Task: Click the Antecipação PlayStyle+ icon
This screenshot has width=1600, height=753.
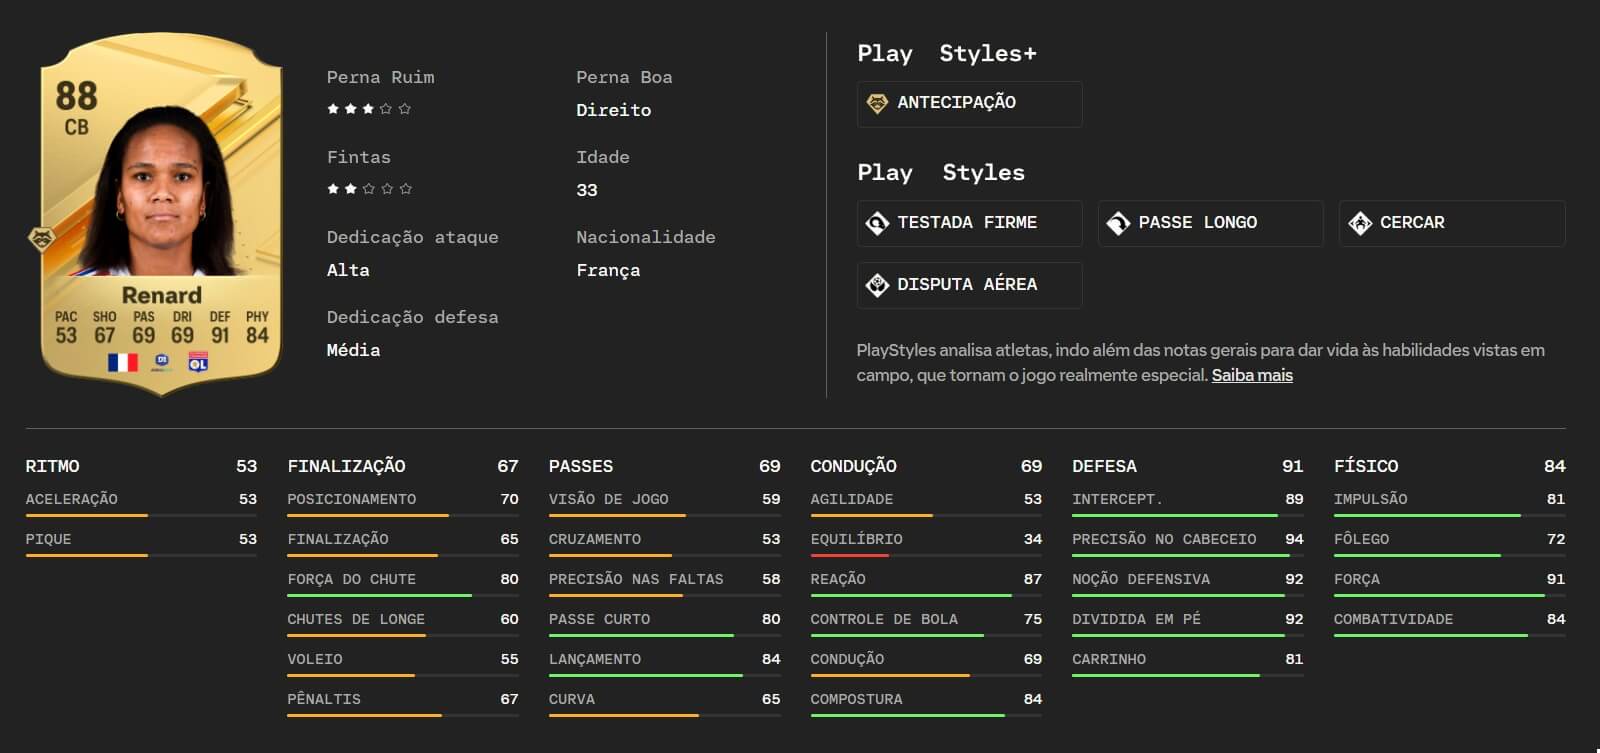Action: click(x=877, y=103)
